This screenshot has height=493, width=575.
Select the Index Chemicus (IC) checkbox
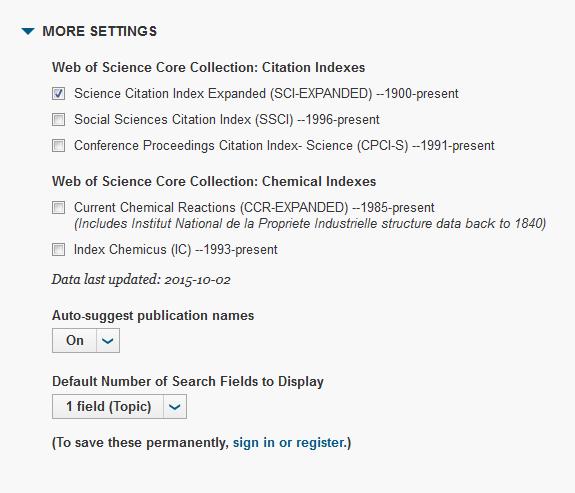tap(59, 250)
